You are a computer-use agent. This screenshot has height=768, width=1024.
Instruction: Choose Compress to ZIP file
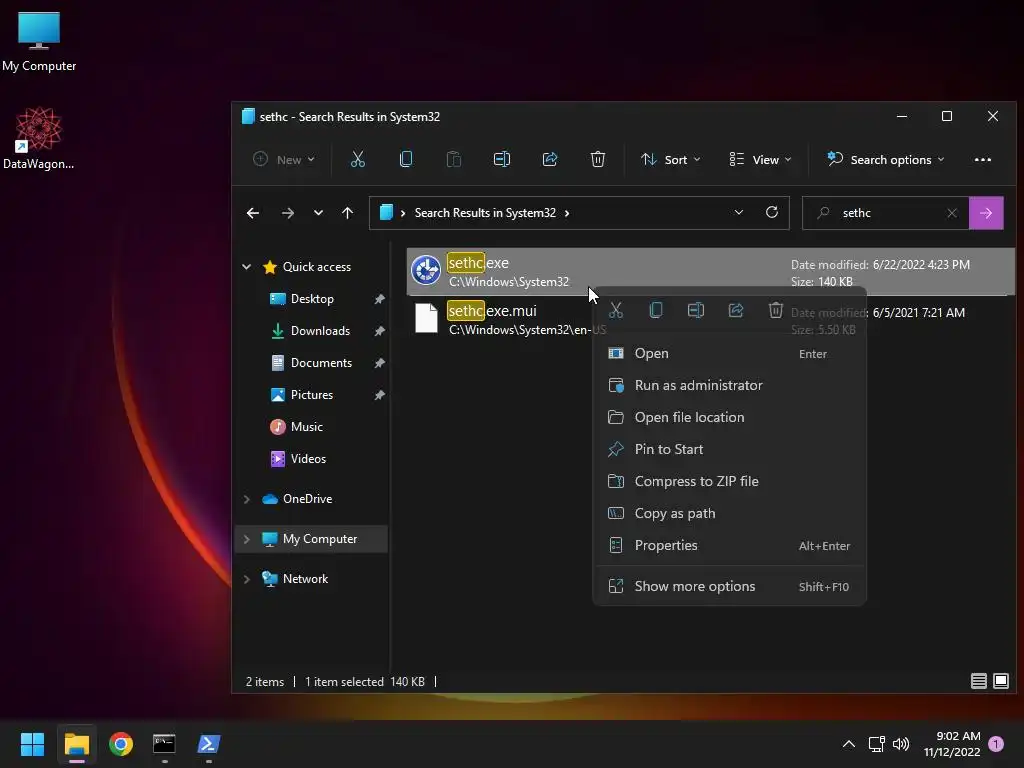pyautogui.click(x=729, y=481)
